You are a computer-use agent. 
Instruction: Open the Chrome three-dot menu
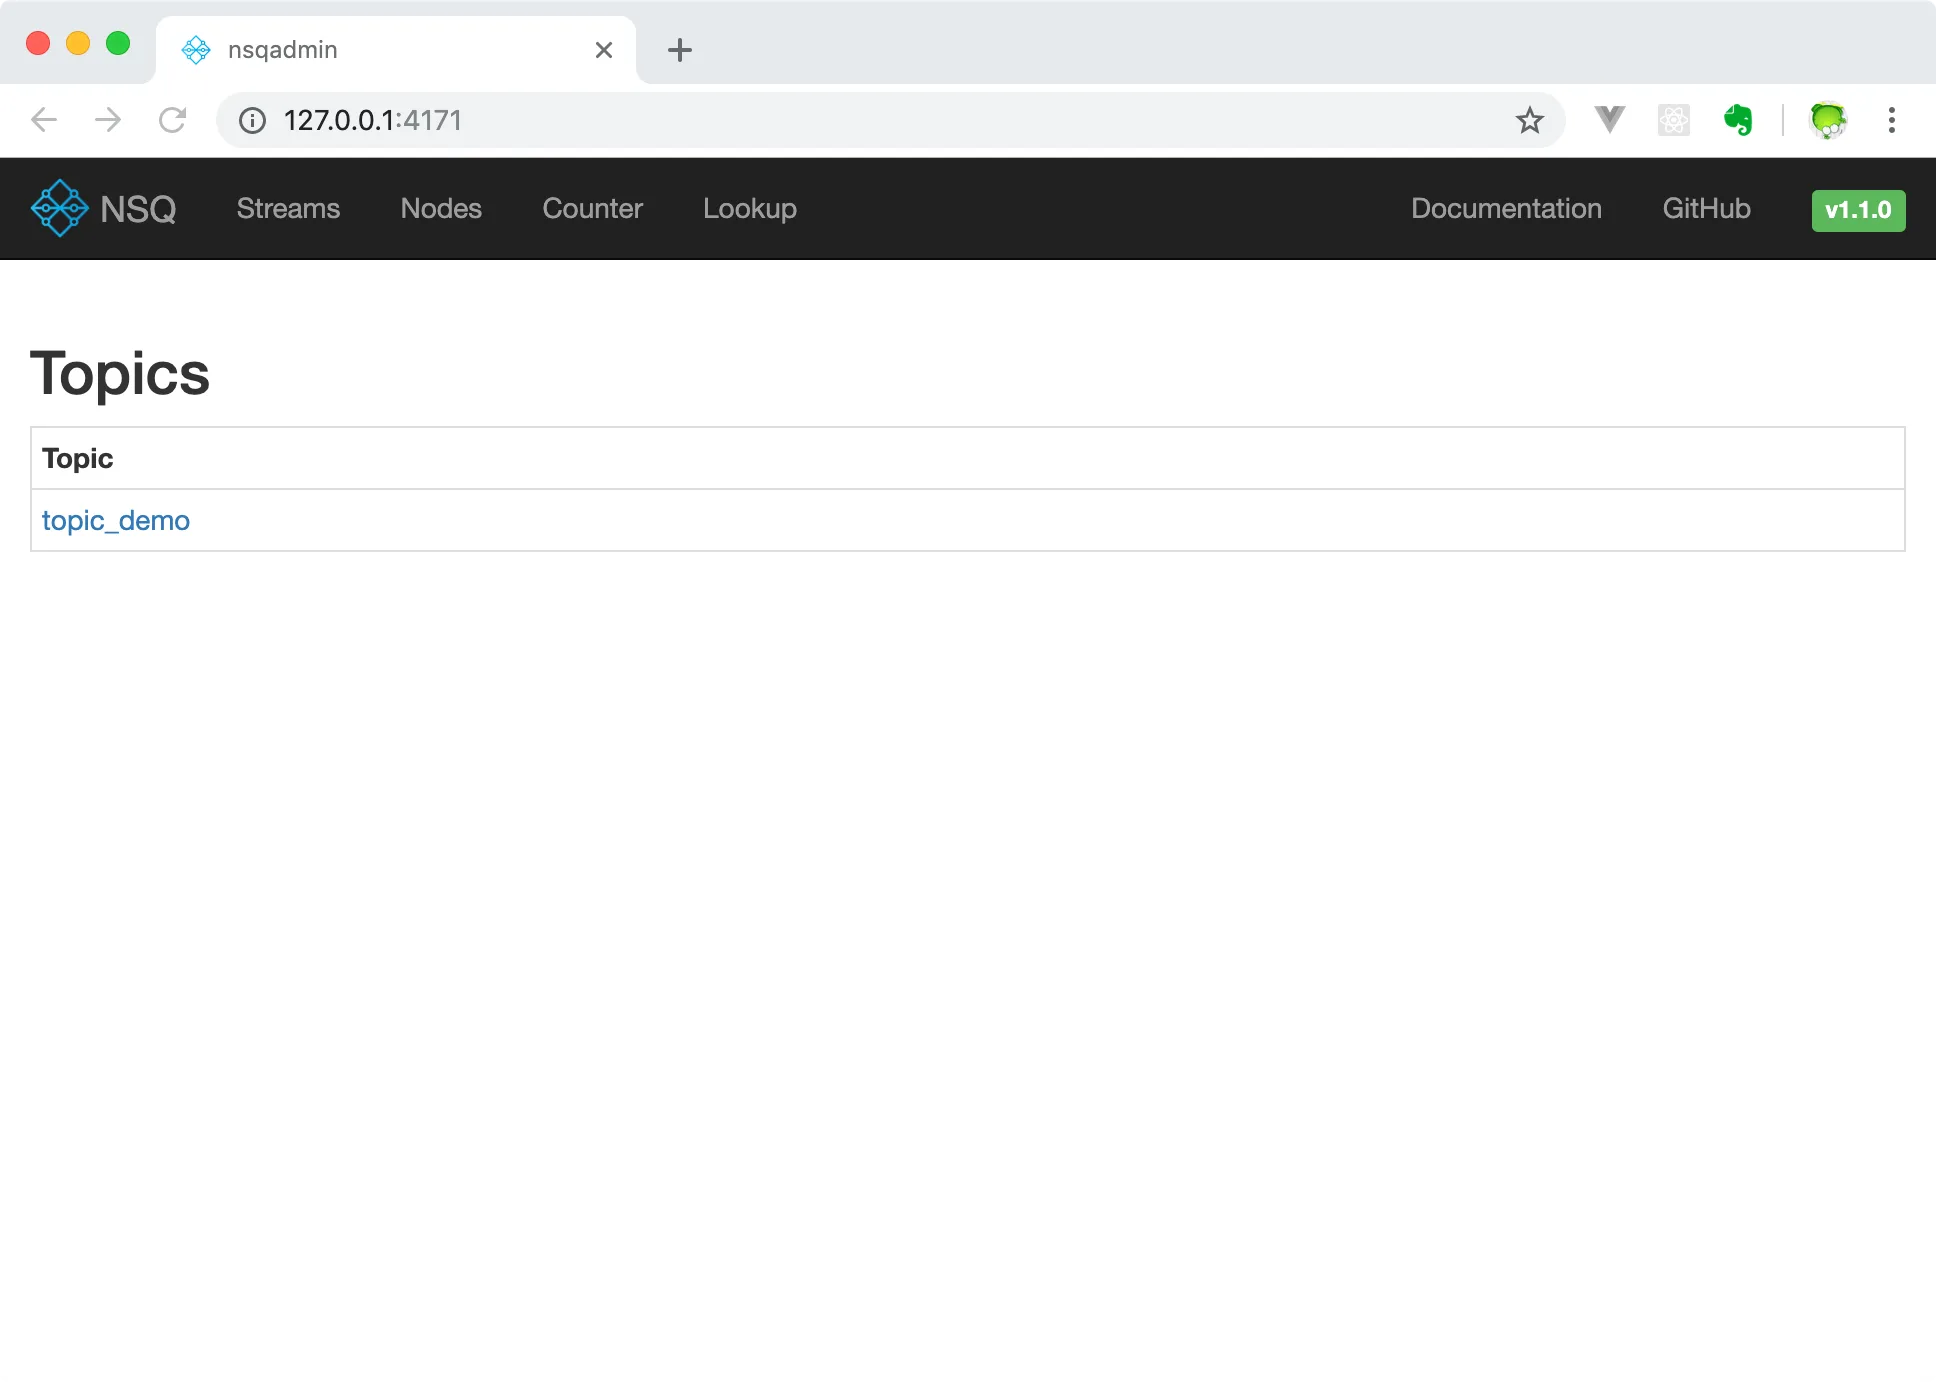pos(1892,120)
